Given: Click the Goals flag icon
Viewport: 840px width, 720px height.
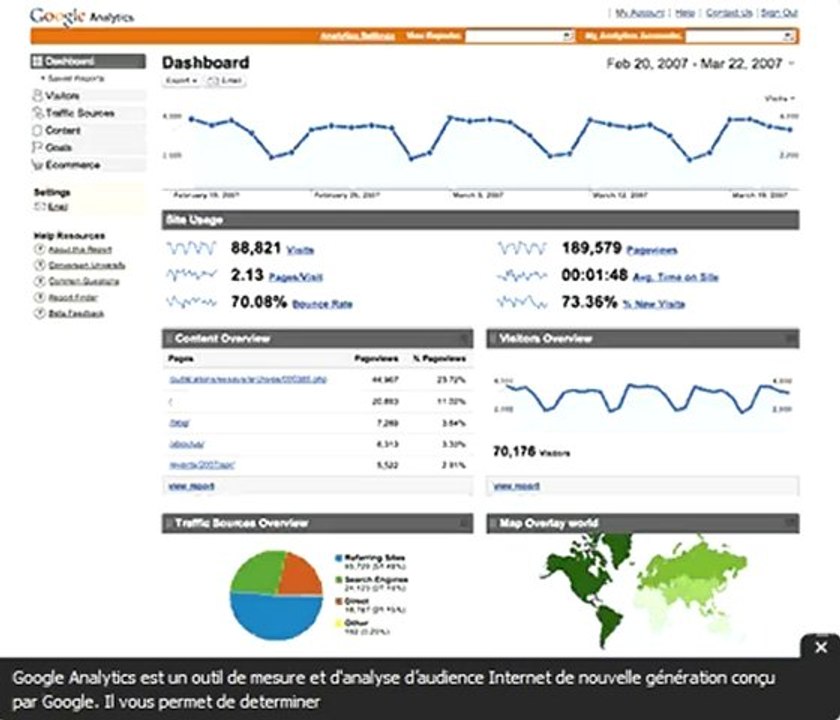Looking at the screenshot, I should [x=38, y=147].
